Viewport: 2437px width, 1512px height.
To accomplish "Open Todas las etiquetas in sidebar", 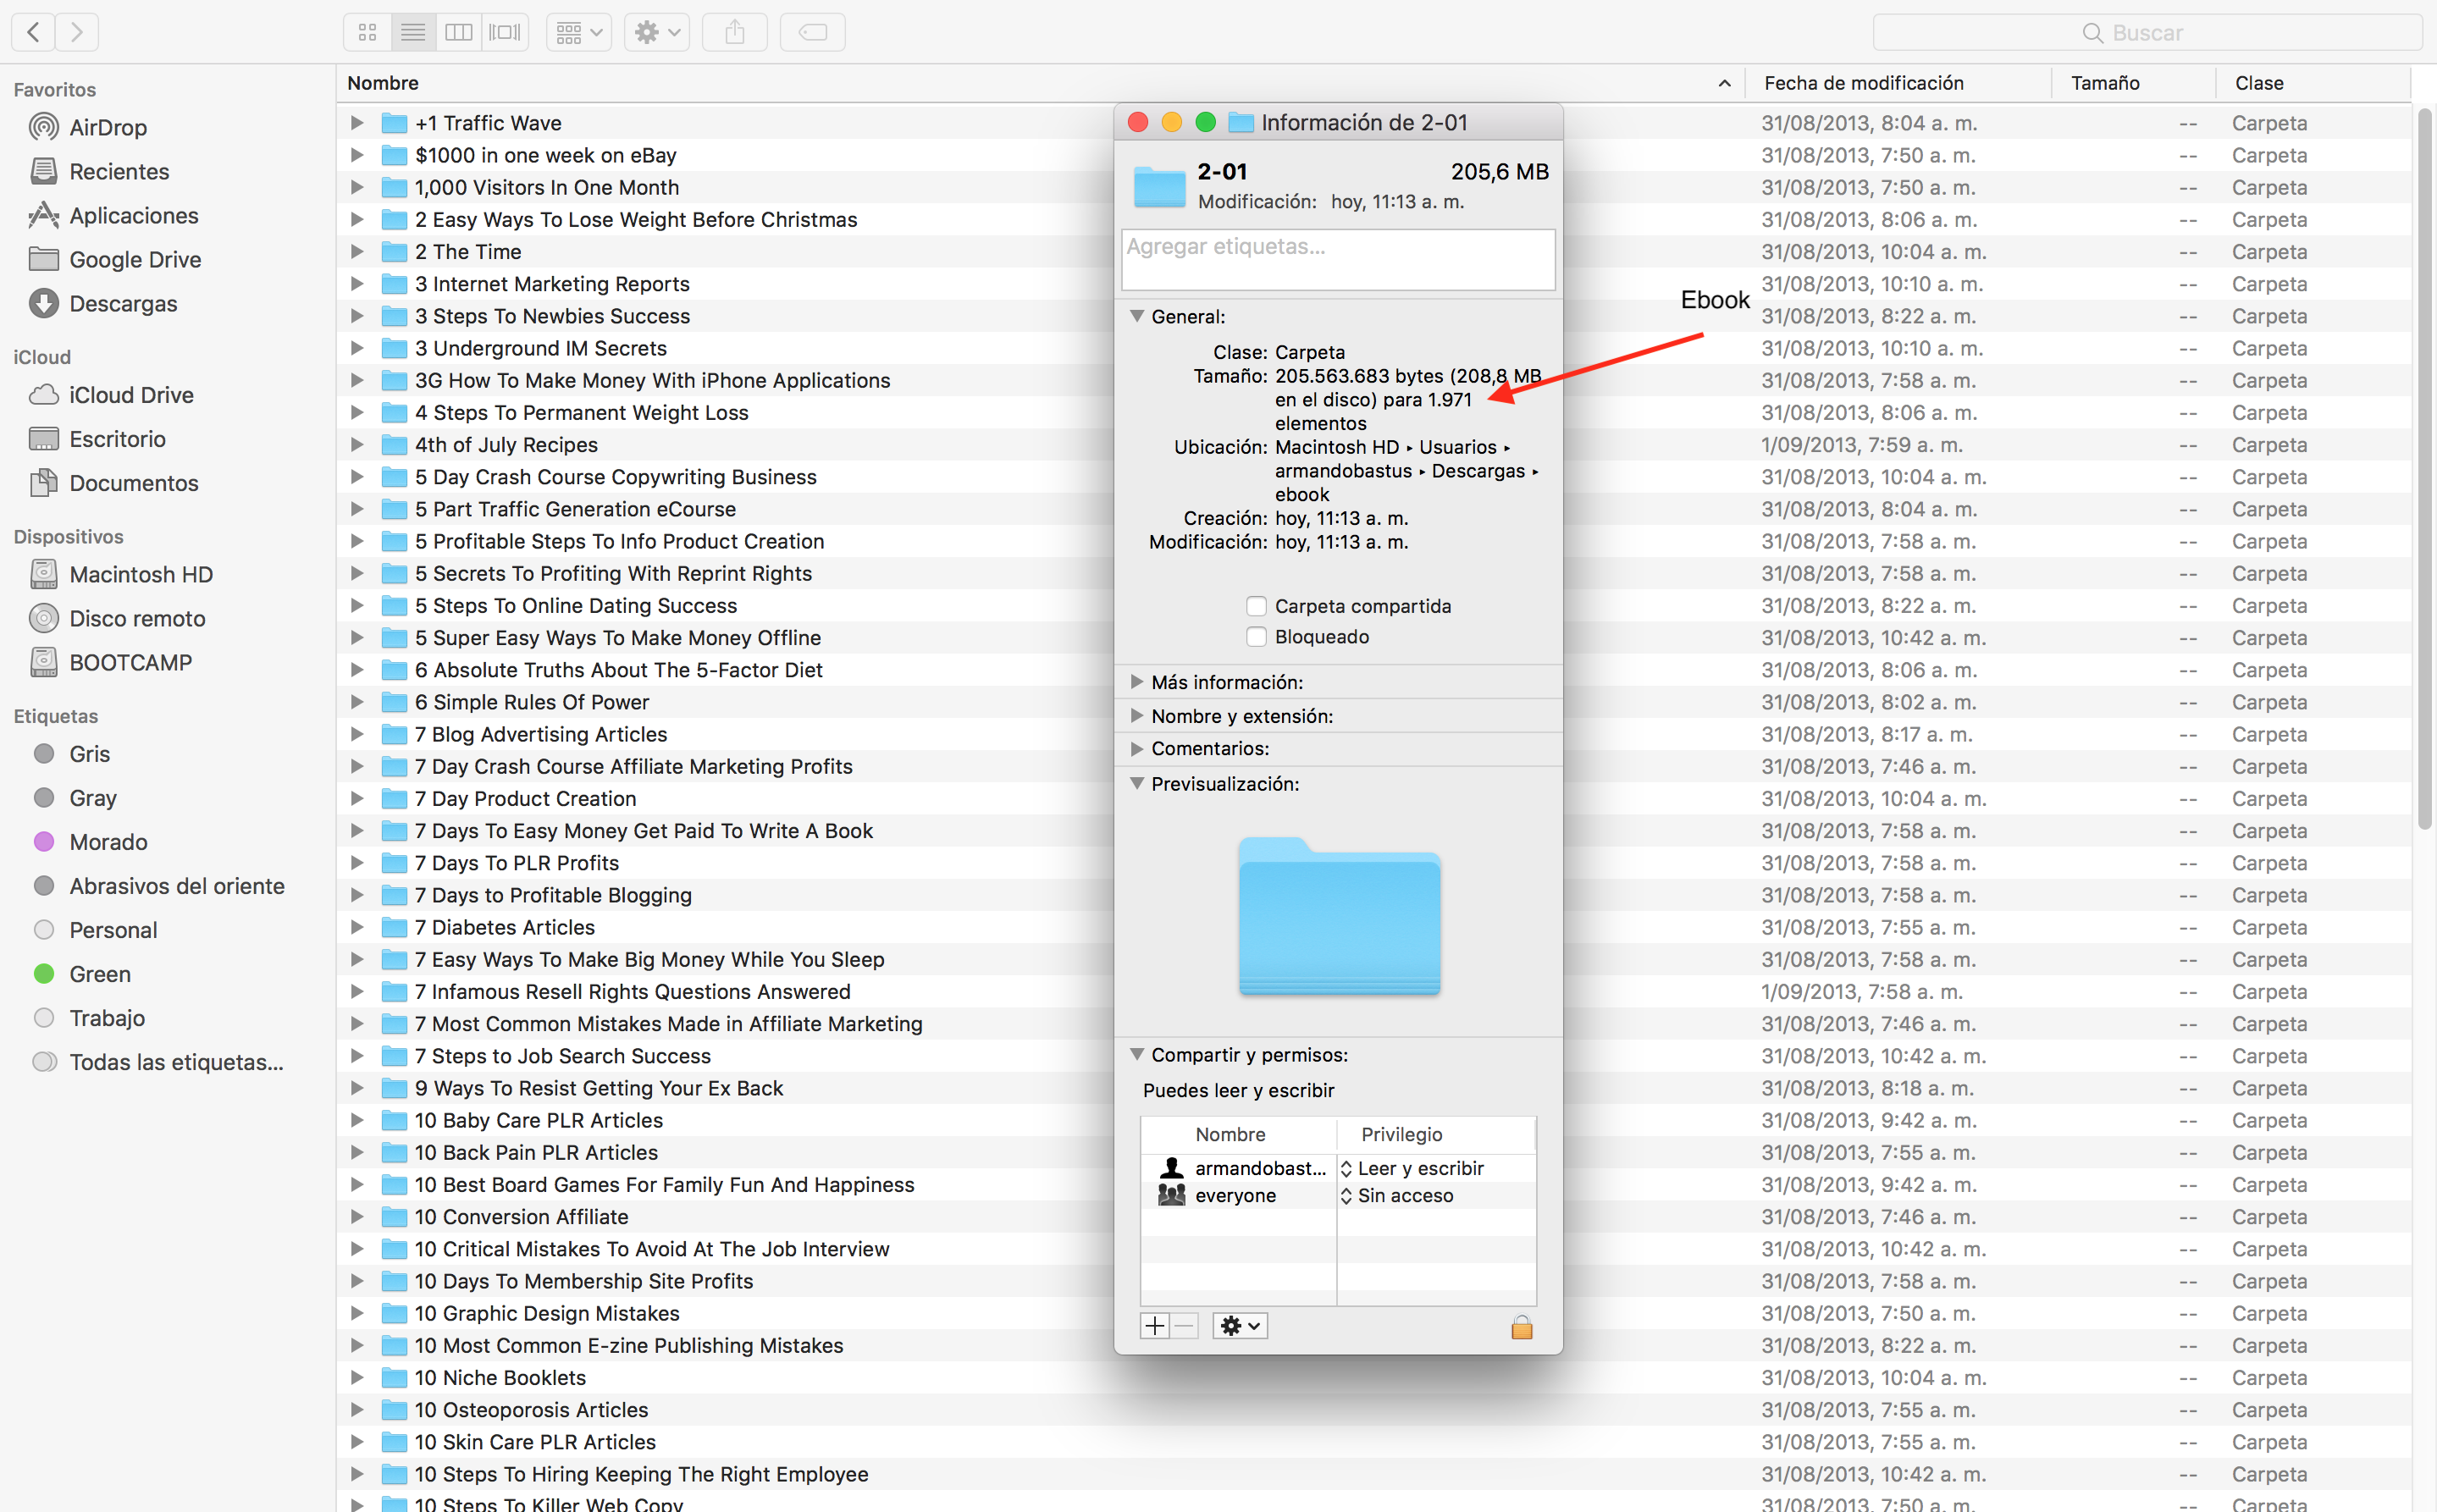I will pyautogui.click(x=176, y=1062).
